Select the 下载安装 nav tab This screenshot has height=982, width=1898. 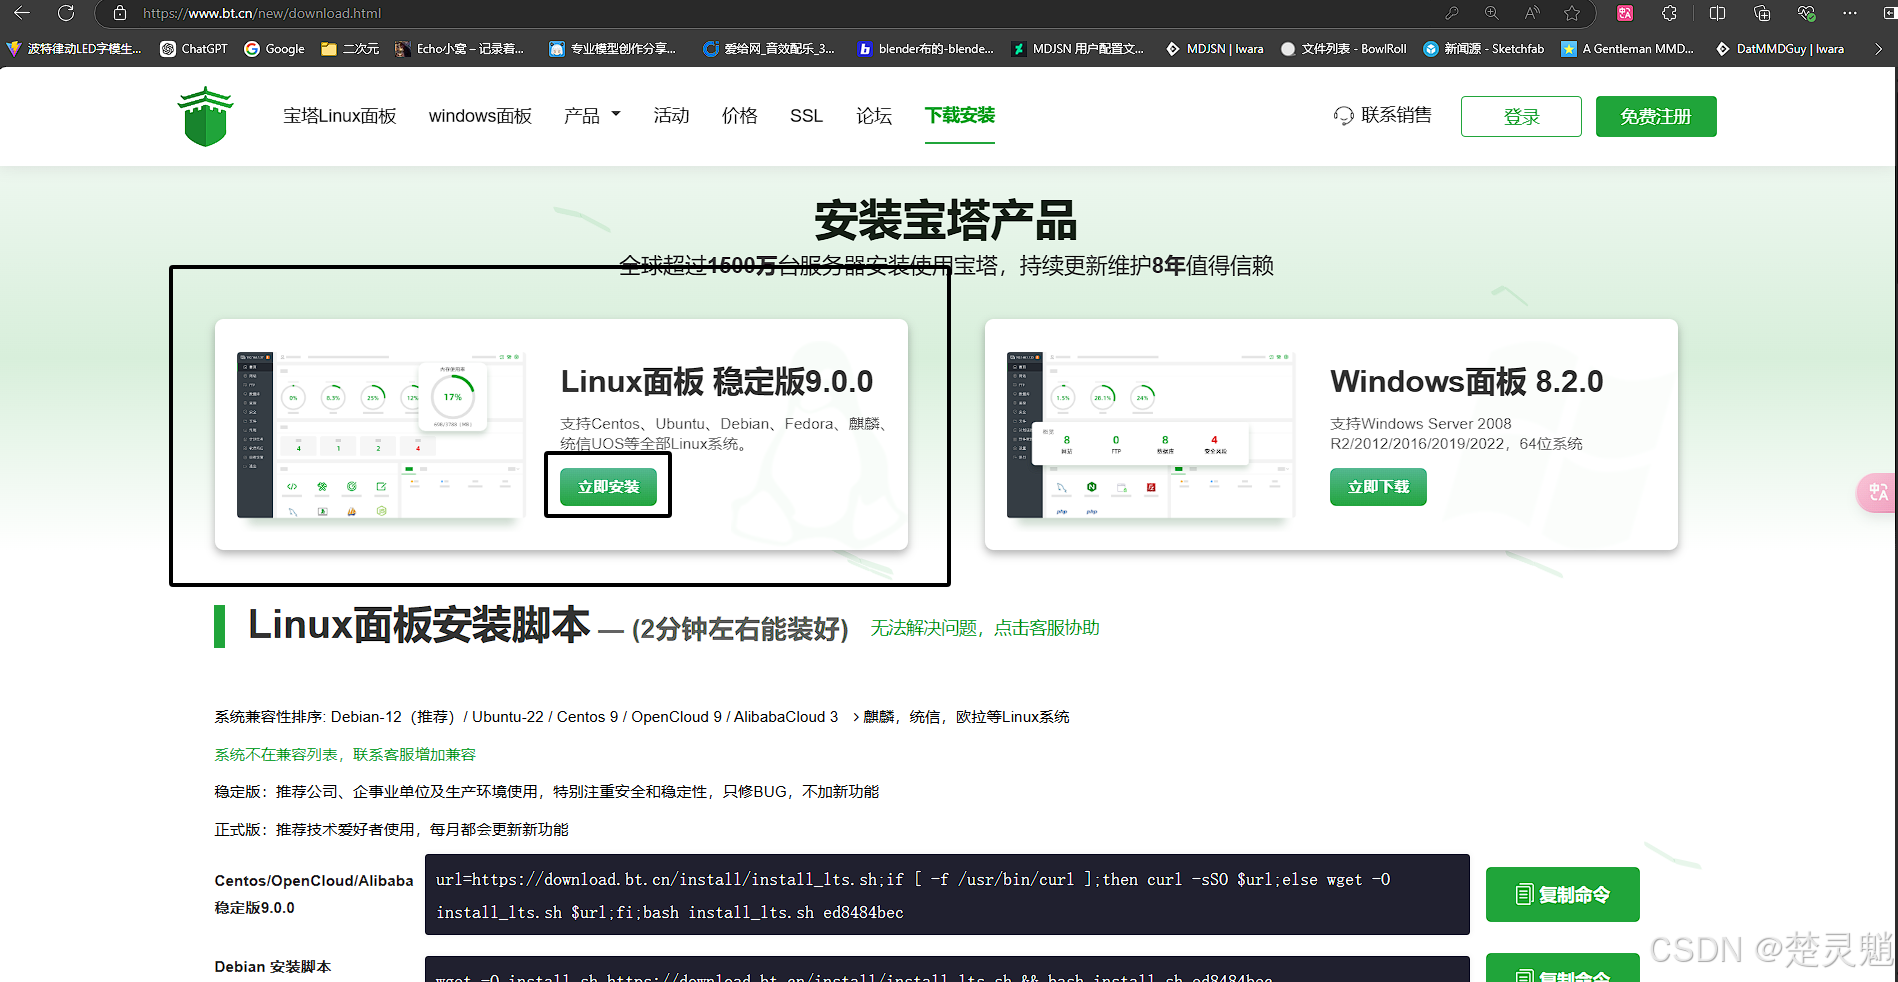click(x=960, y=116)
